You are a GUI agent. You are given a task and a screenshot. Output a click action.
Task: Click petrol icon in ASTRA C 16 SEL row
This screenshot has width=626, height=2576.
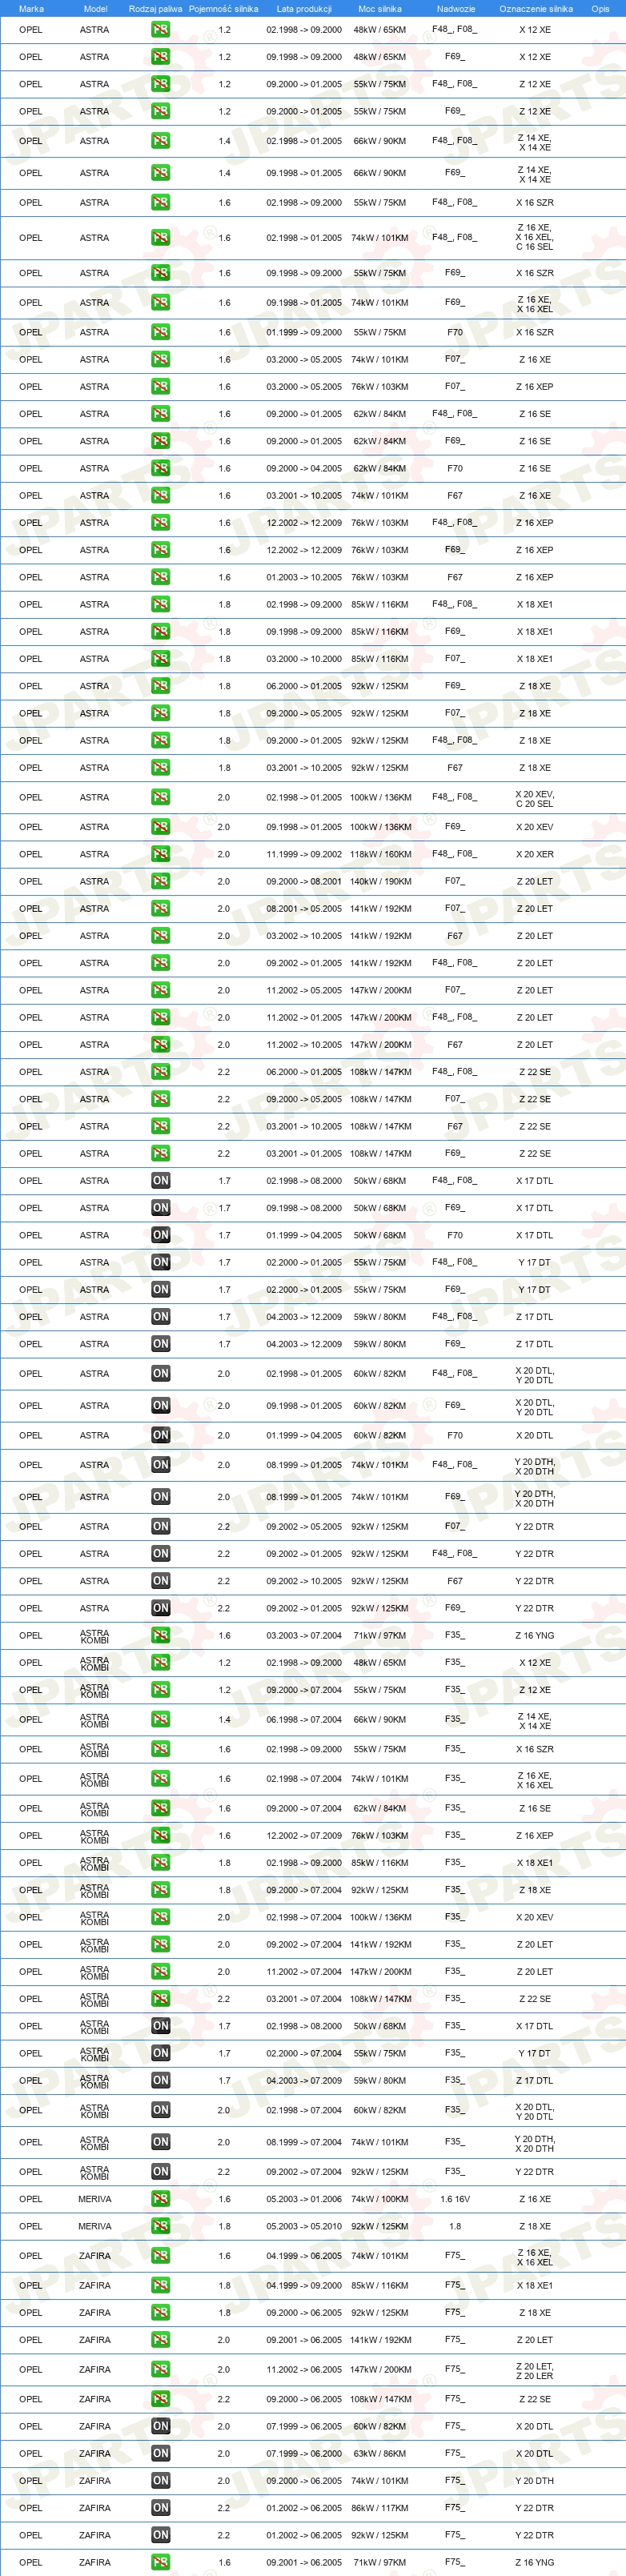(160, 237)
